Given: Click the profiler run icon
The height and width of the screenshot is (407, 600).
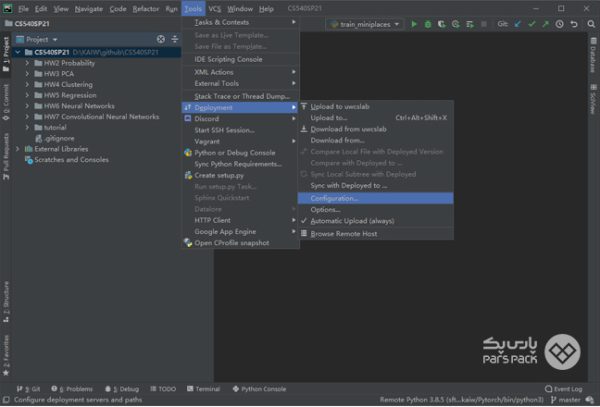Looking at the screenshot, I should pos(455,24).
